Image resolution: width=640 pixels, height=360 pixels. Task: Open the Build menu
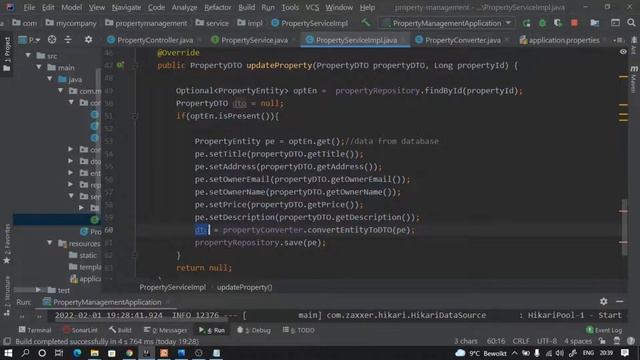[x=247, y=7]
